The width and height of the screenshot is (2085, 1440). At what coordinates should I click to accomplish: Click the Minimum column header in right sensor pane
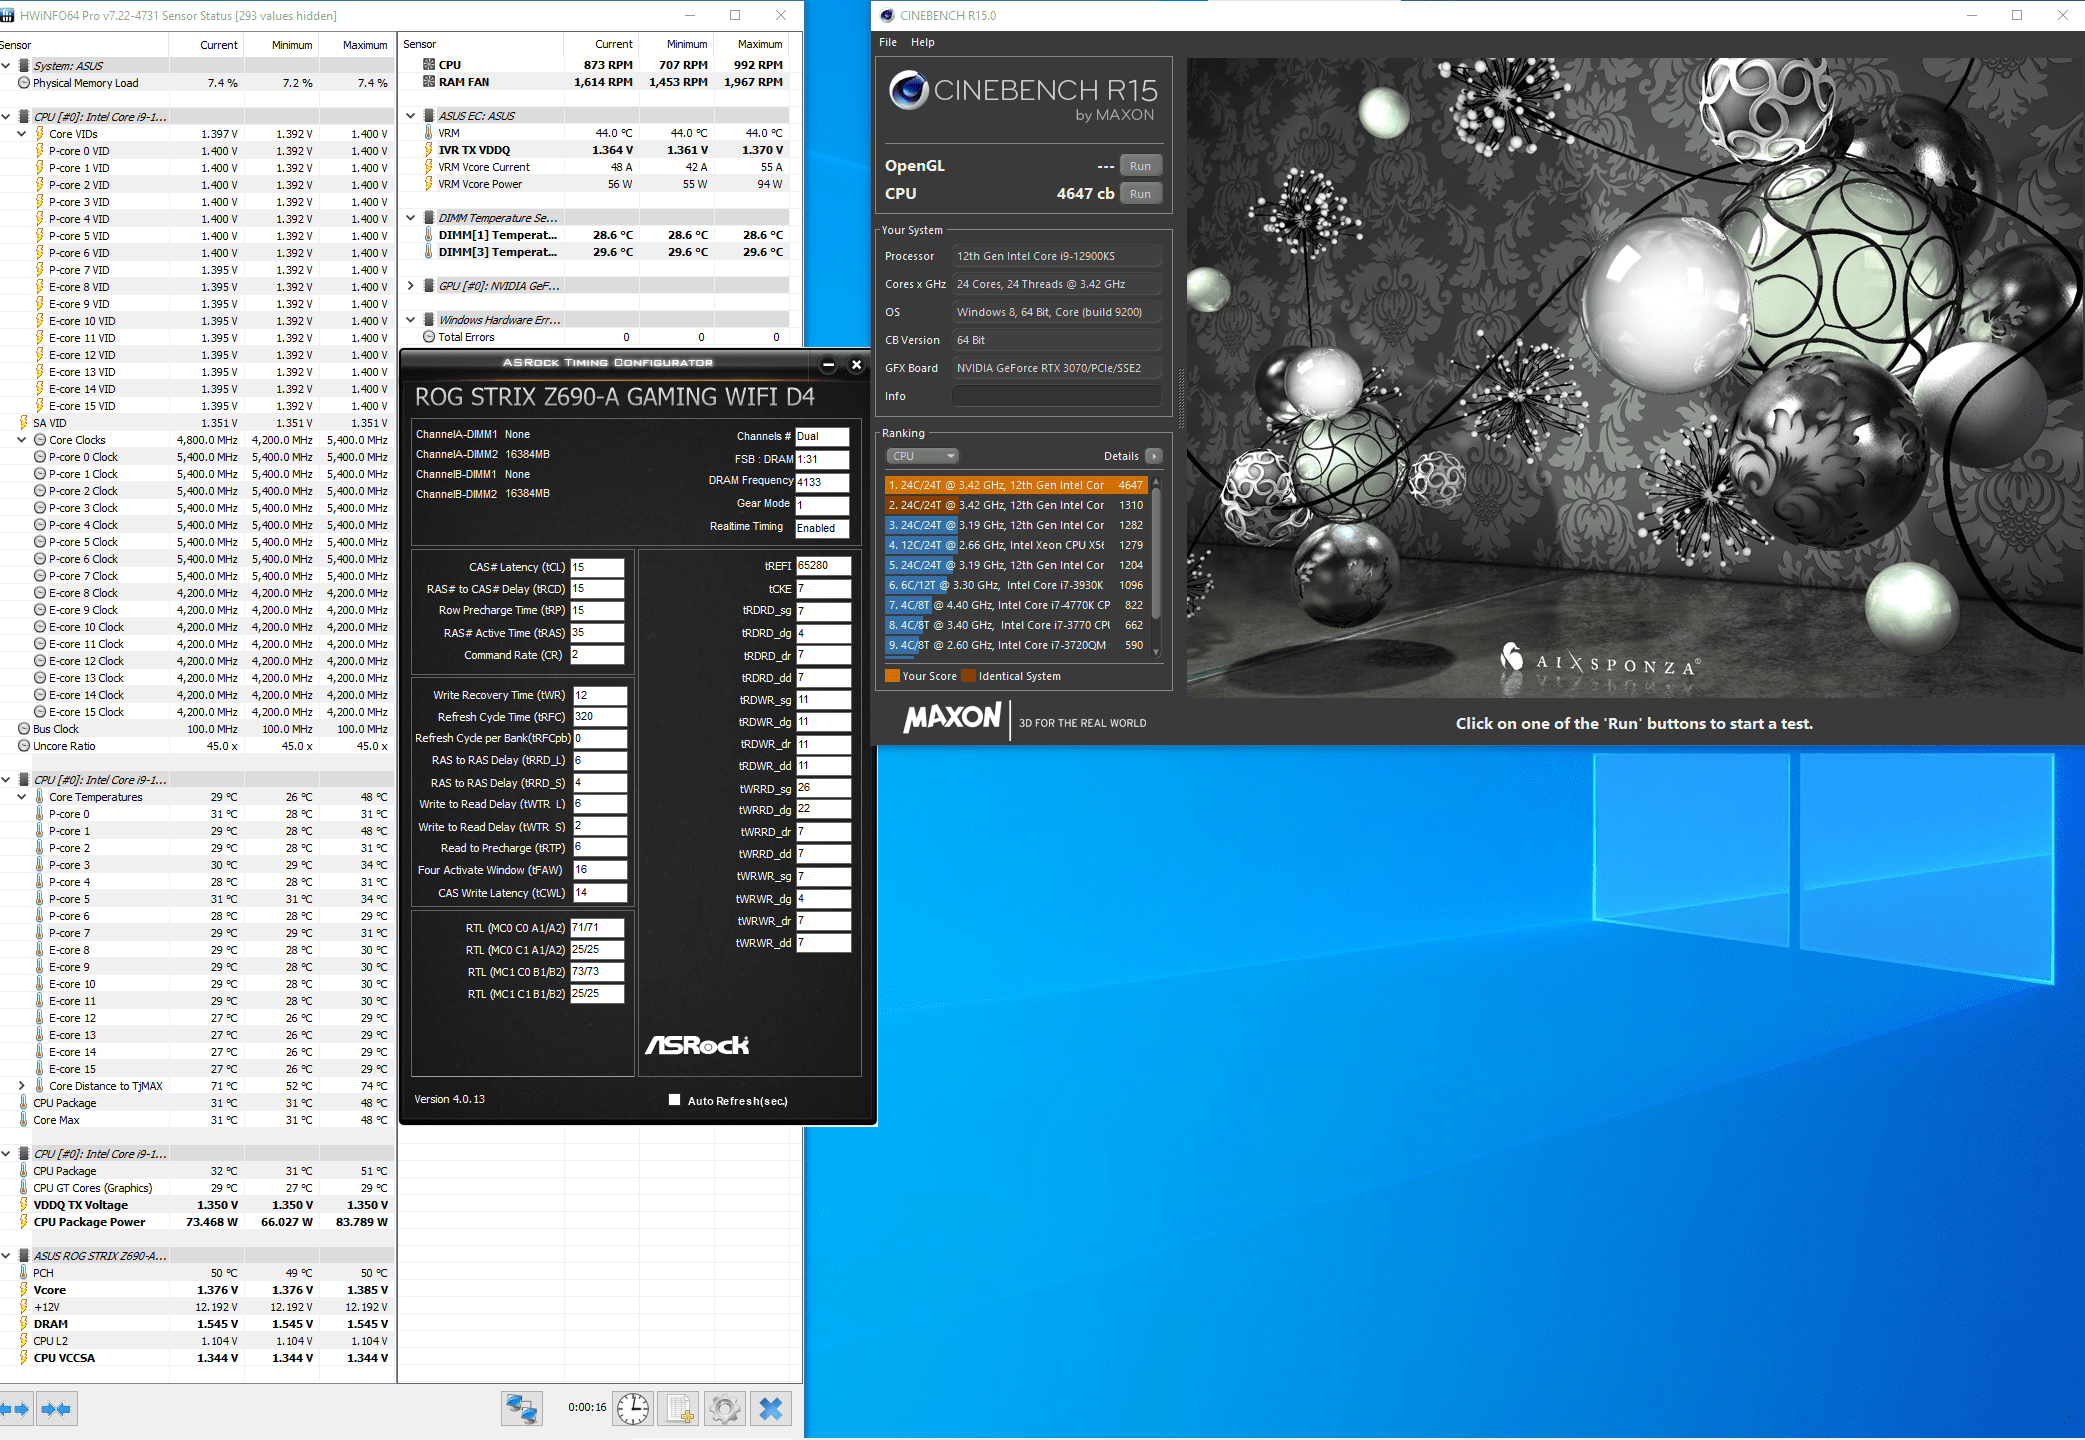point(687,44)
